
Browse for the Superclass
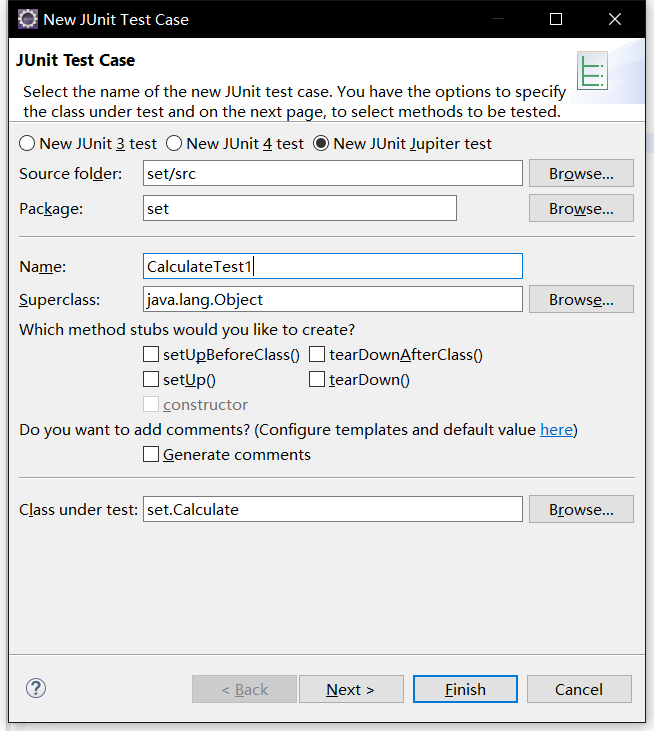point(581,299)
